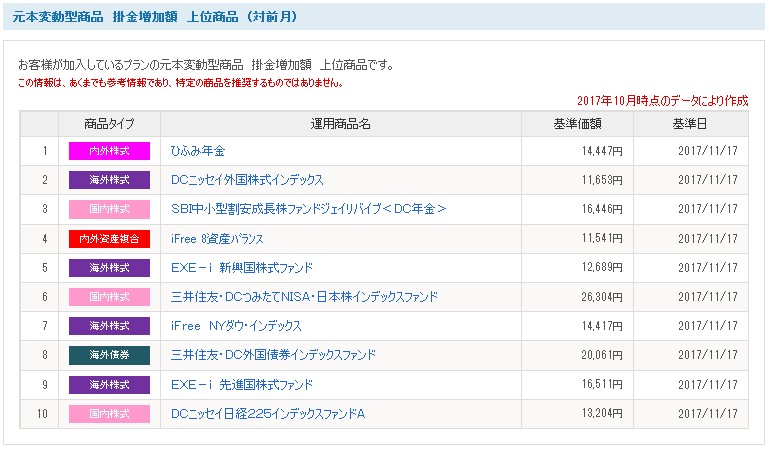Click the magenta 内外株式 badge in row 1

109,151
